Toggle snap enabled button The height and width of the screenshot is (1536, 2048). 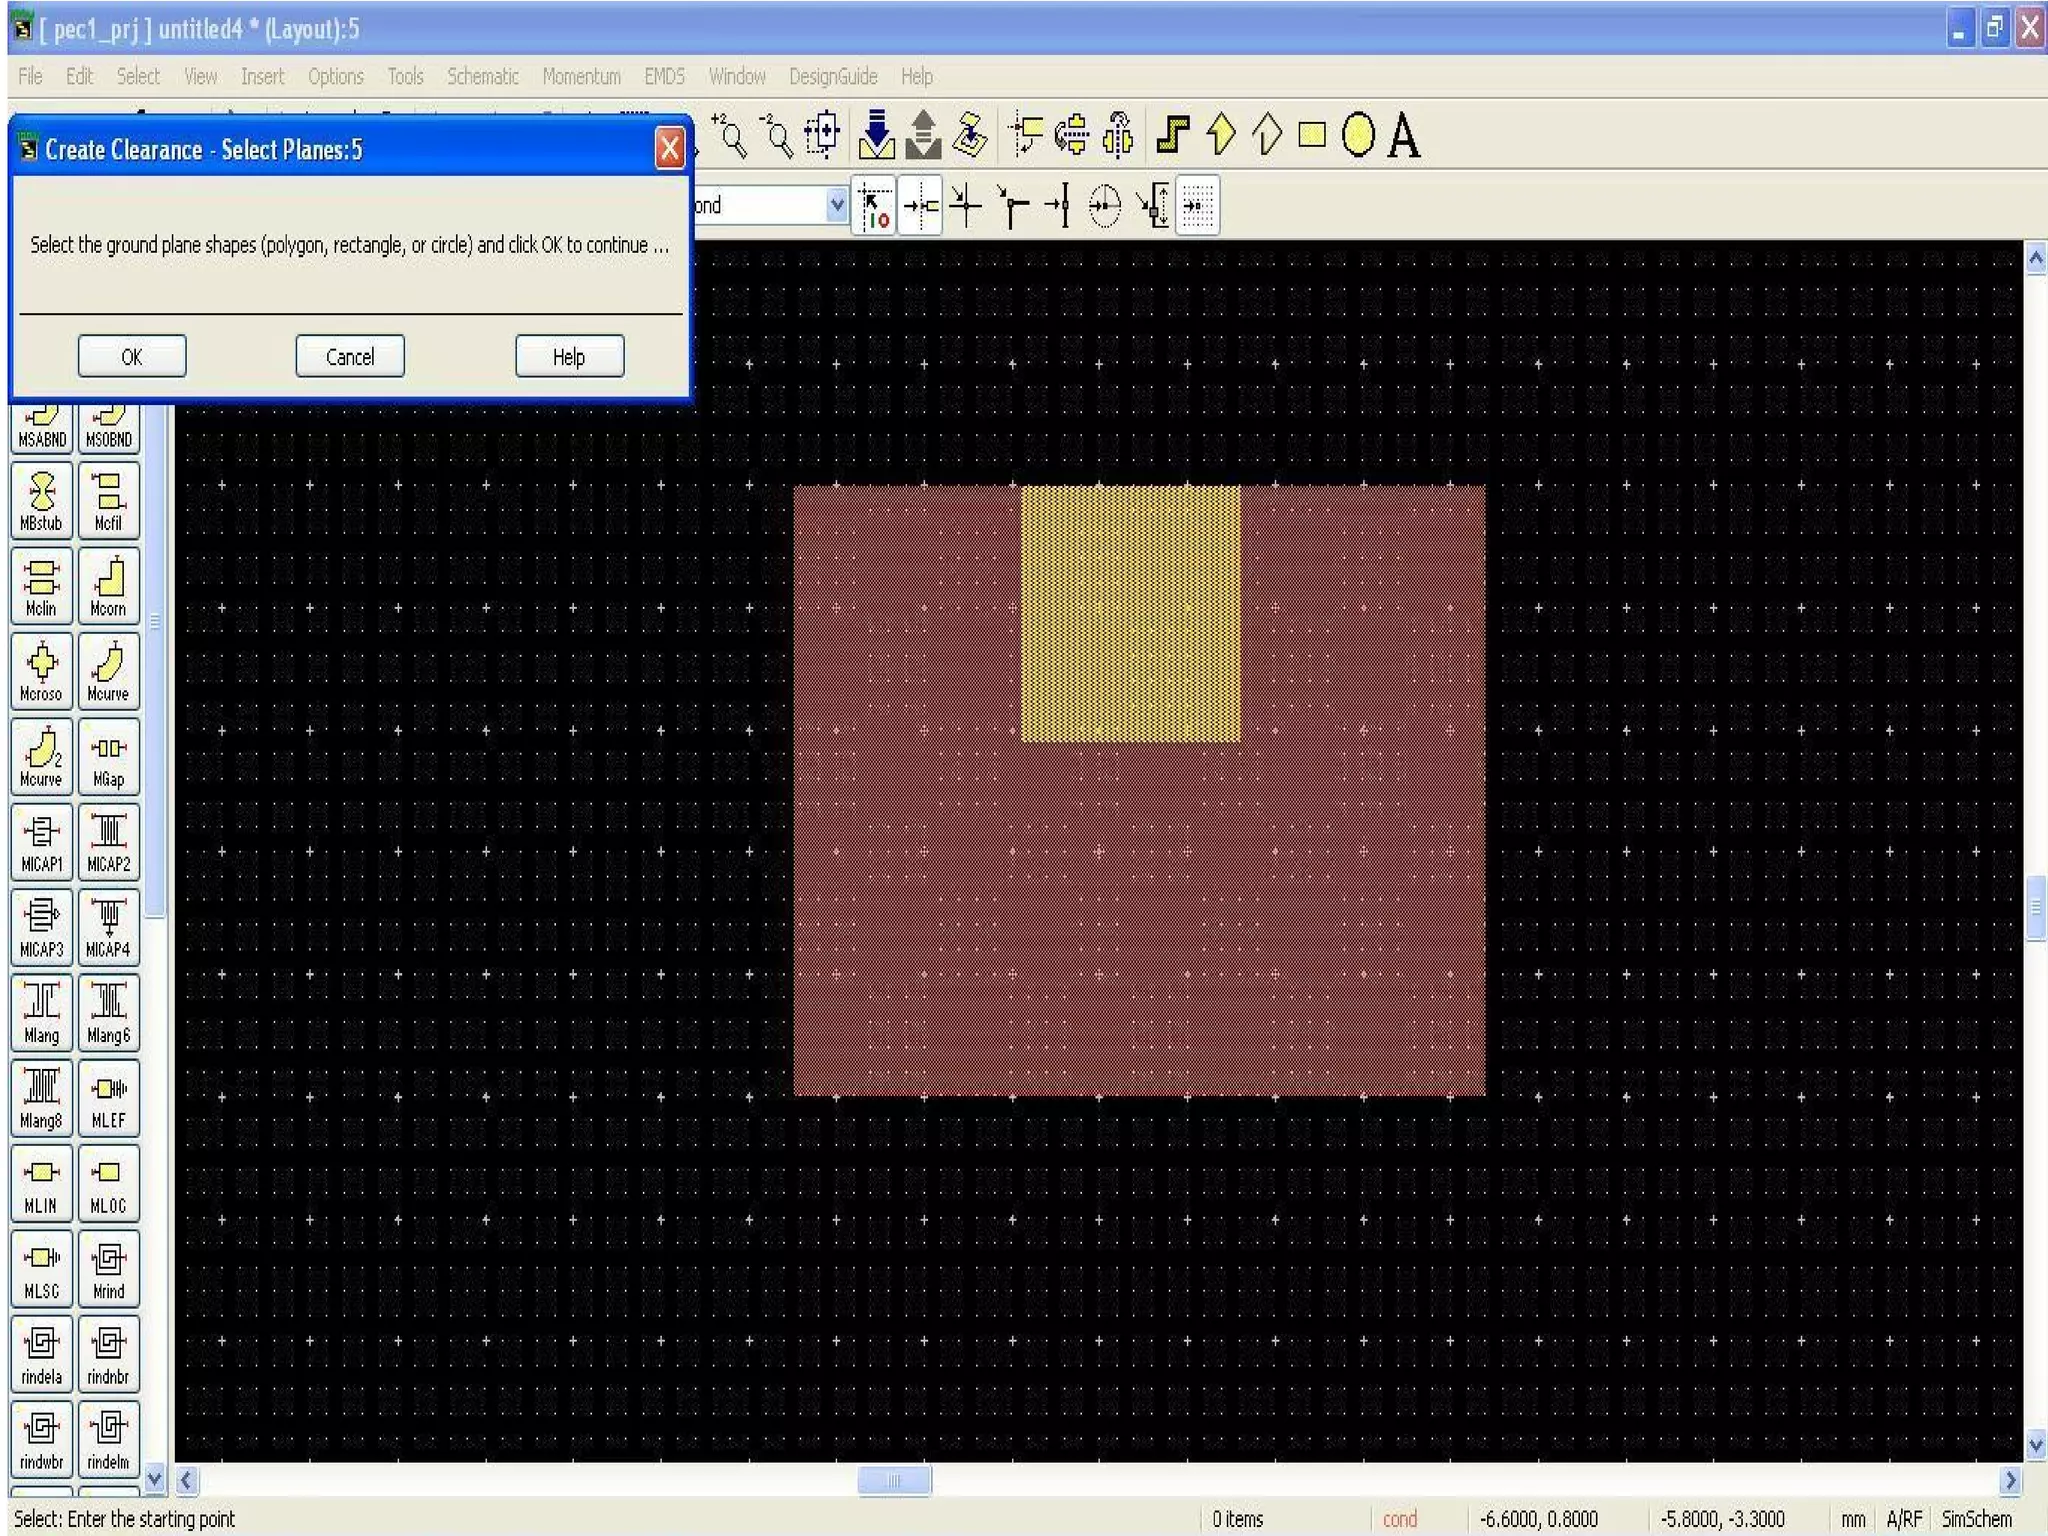(874, 206)
